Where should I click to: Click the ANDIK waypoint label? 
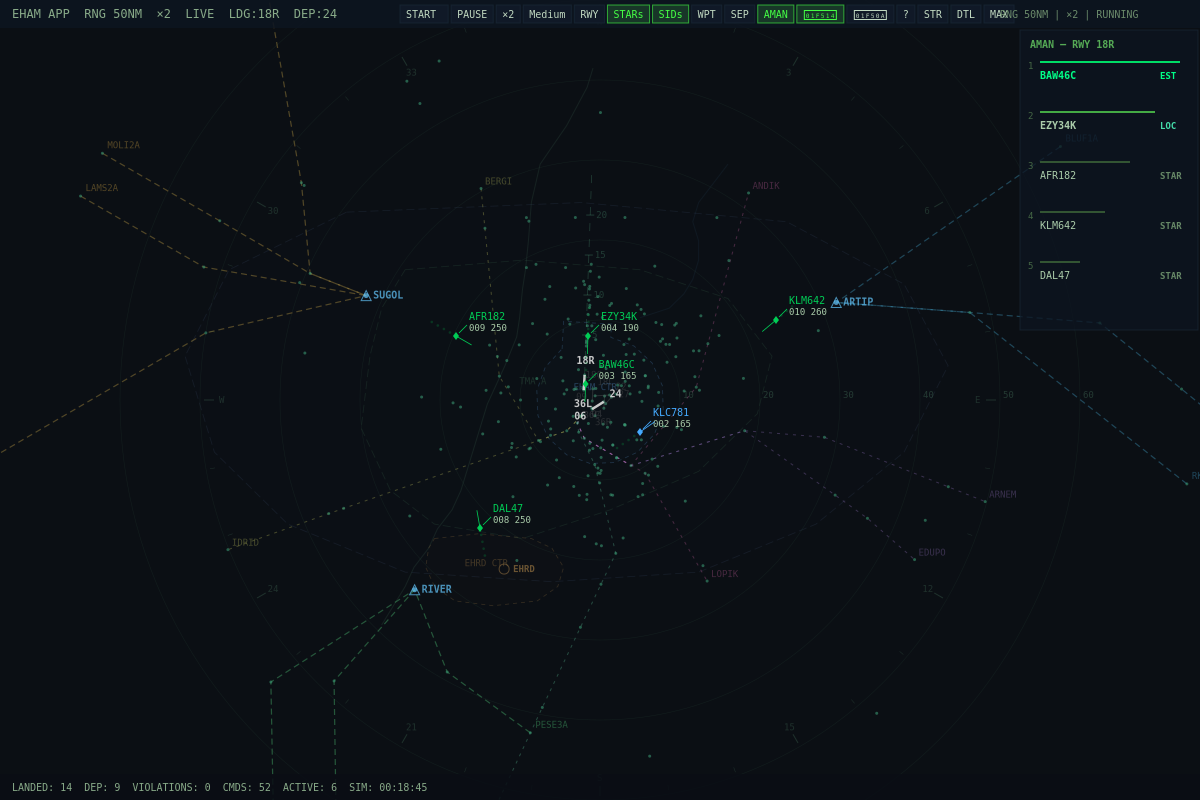tap(766, 186)
